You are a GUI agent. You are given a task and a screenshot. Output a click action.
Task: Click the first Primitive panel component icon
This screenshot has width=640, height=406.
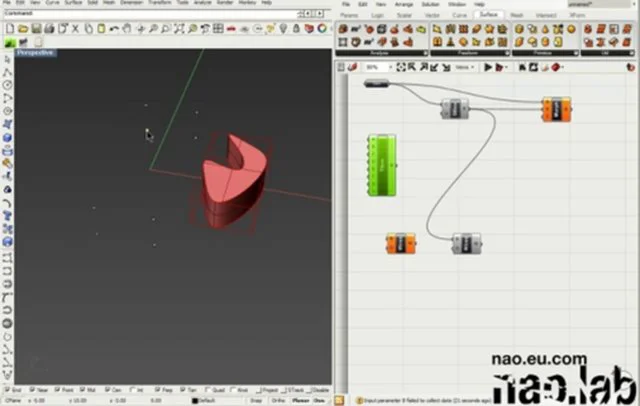coord(519,29)
